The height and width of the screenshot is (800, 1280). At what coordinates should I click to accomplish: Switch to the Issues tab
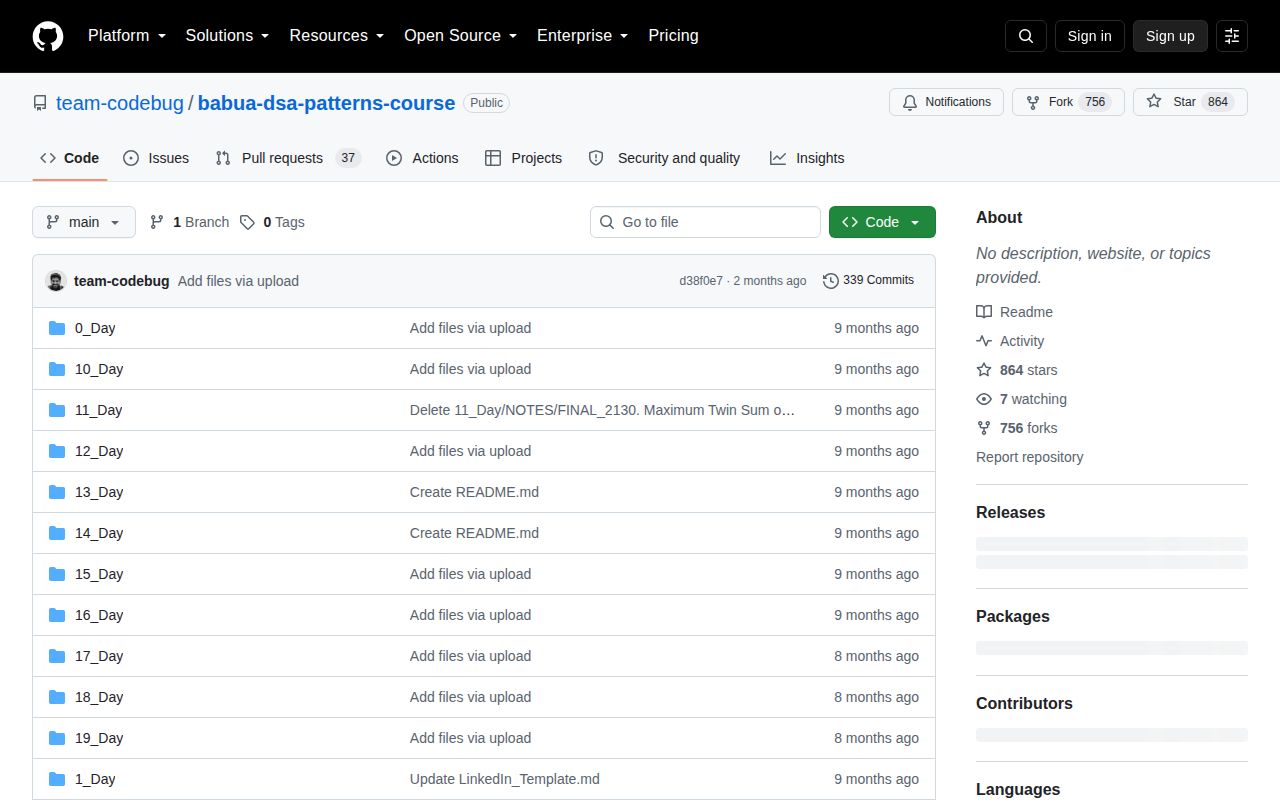156,158
